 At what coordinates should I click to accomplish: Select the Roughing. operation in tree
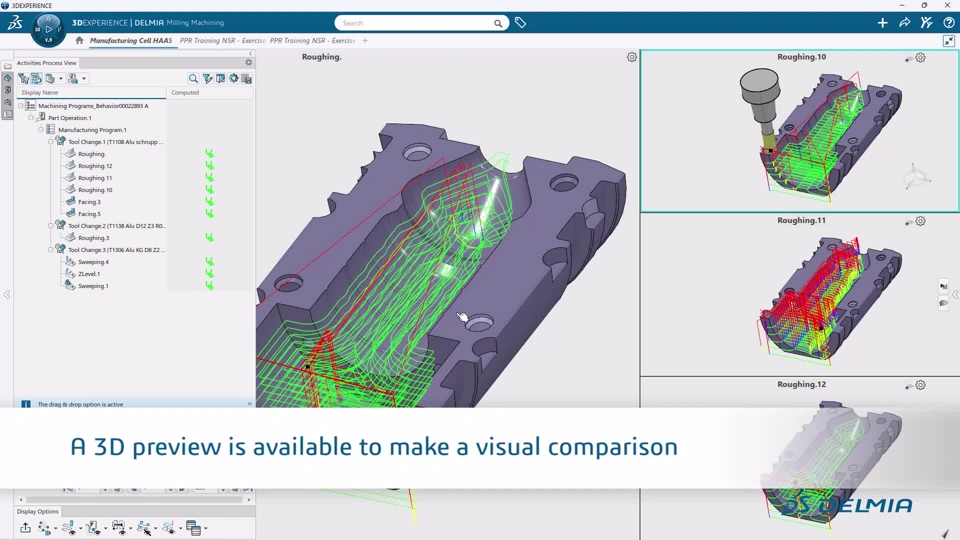(92, 154)
